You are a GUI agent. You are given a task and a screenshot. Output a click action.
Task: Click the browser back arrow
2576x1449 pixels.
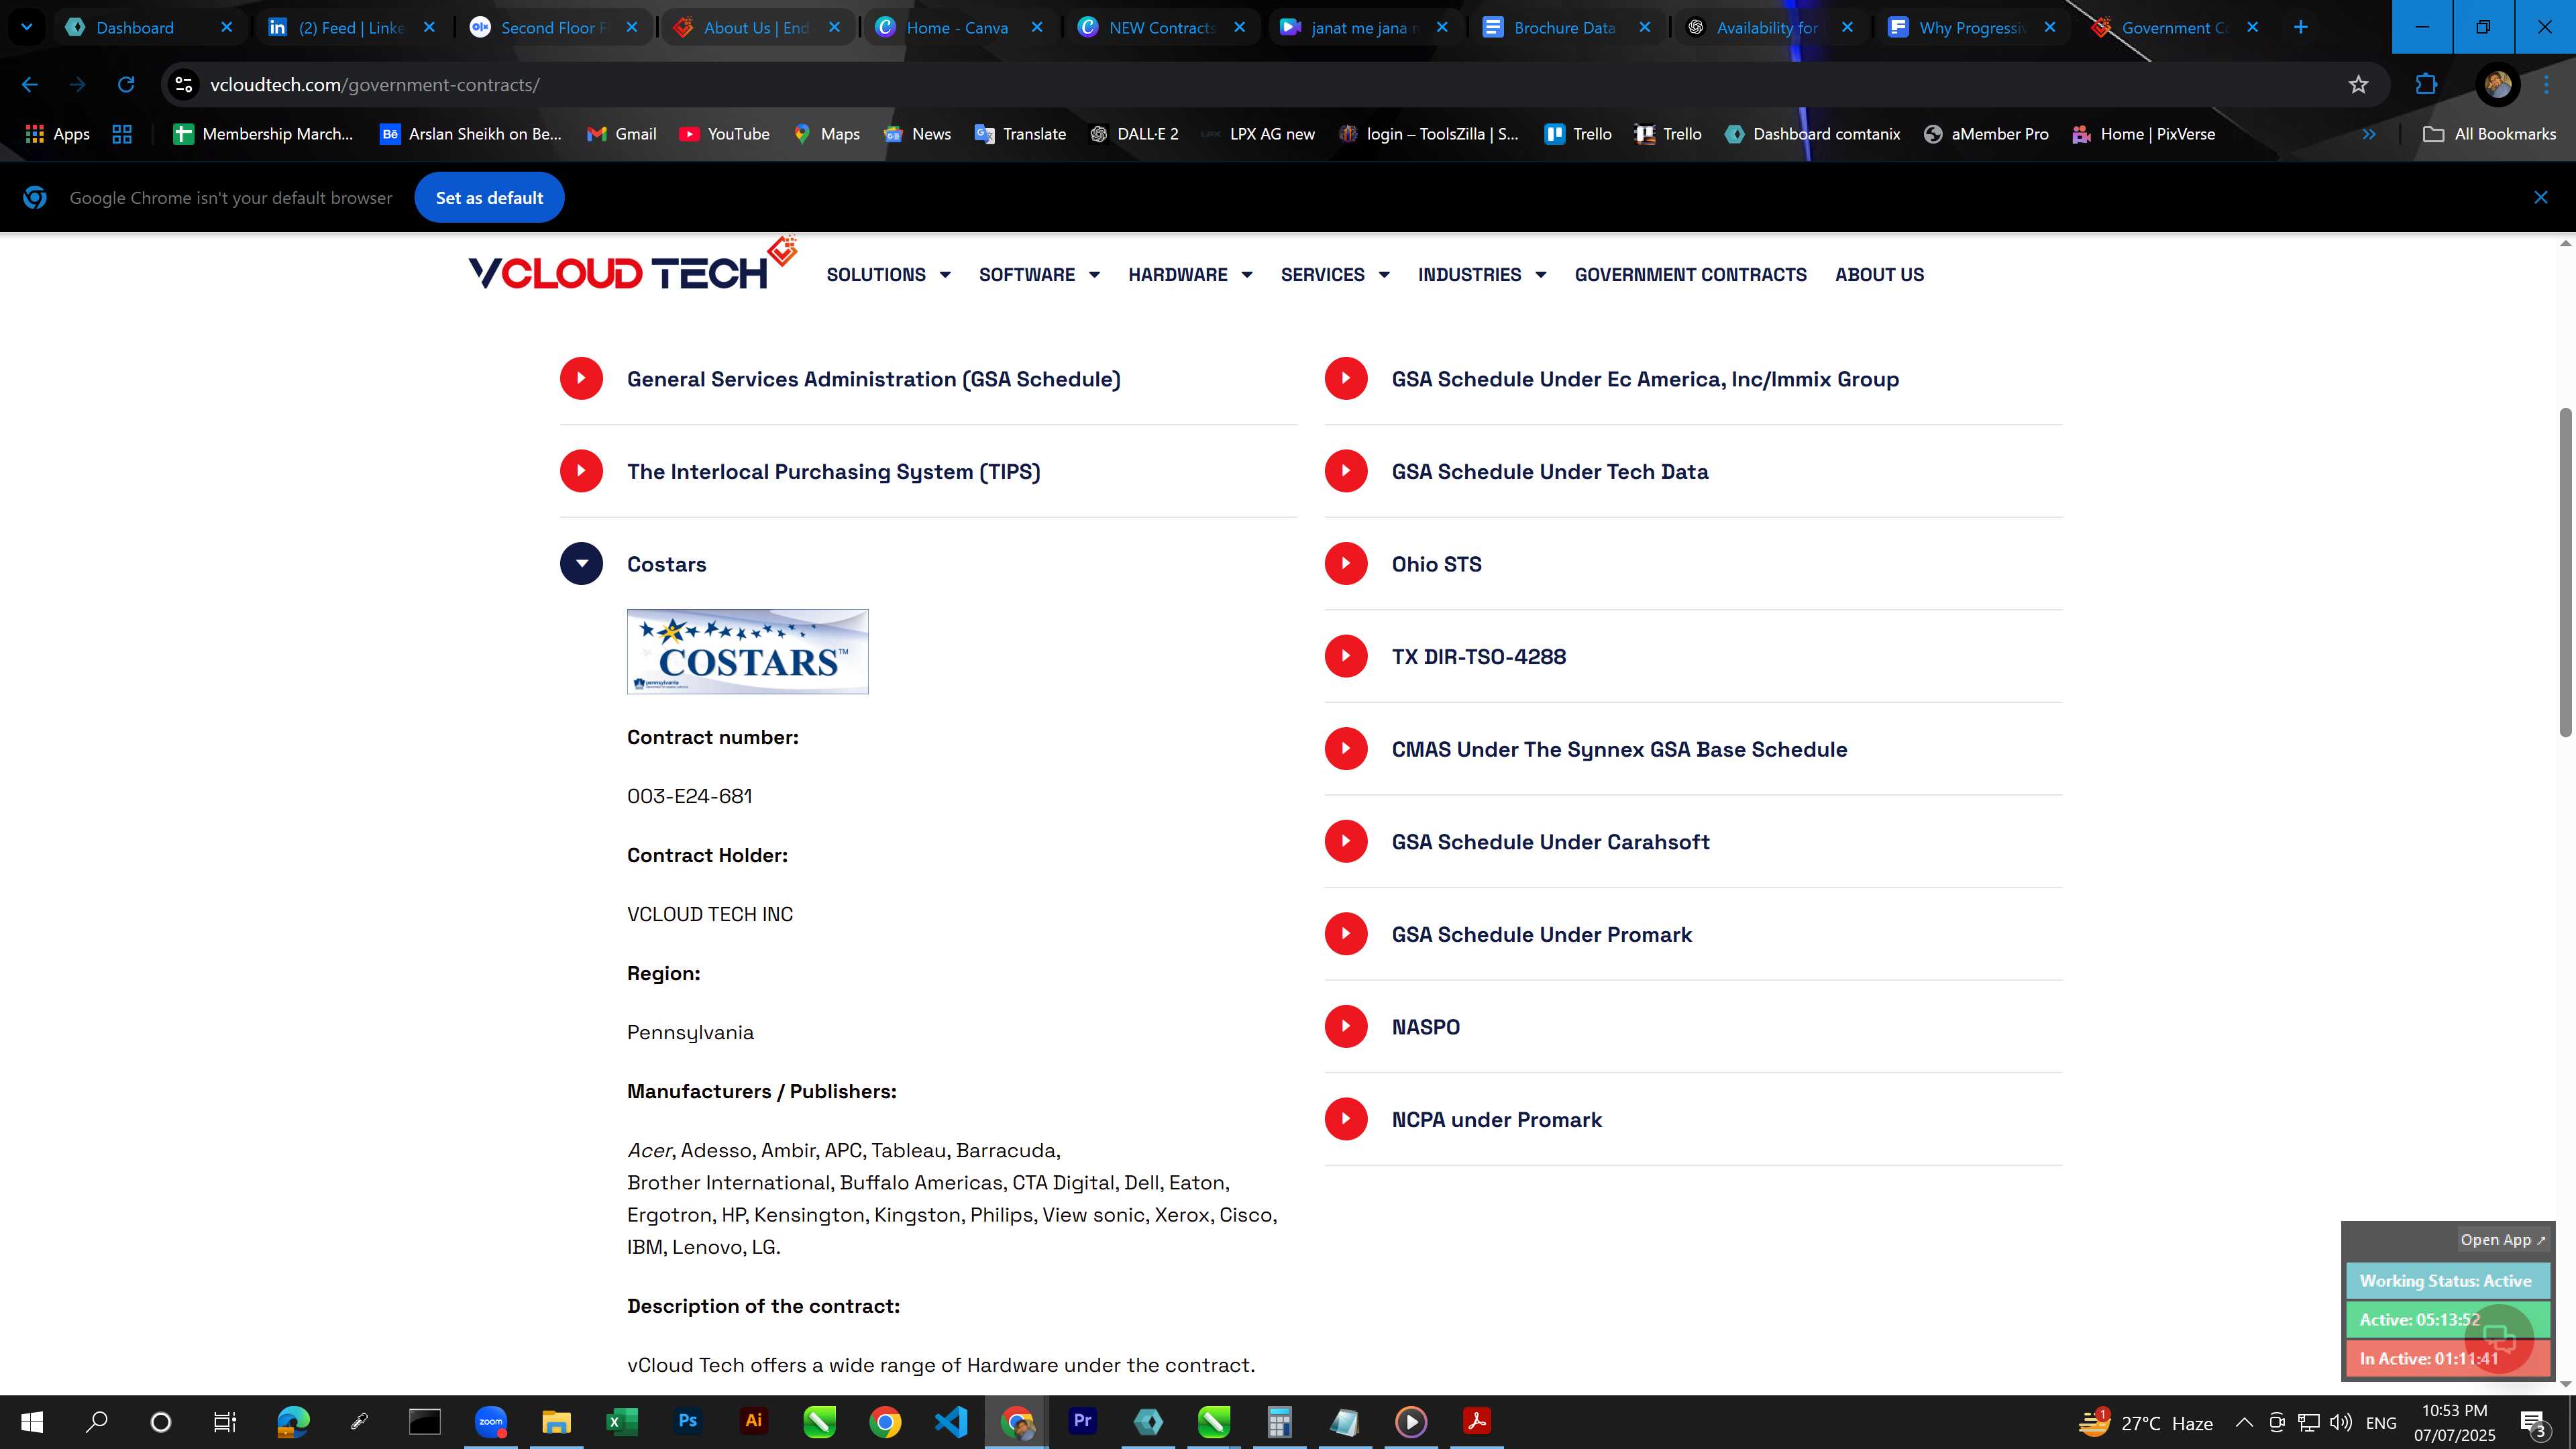pyautogui.click(x=29, y=85)
